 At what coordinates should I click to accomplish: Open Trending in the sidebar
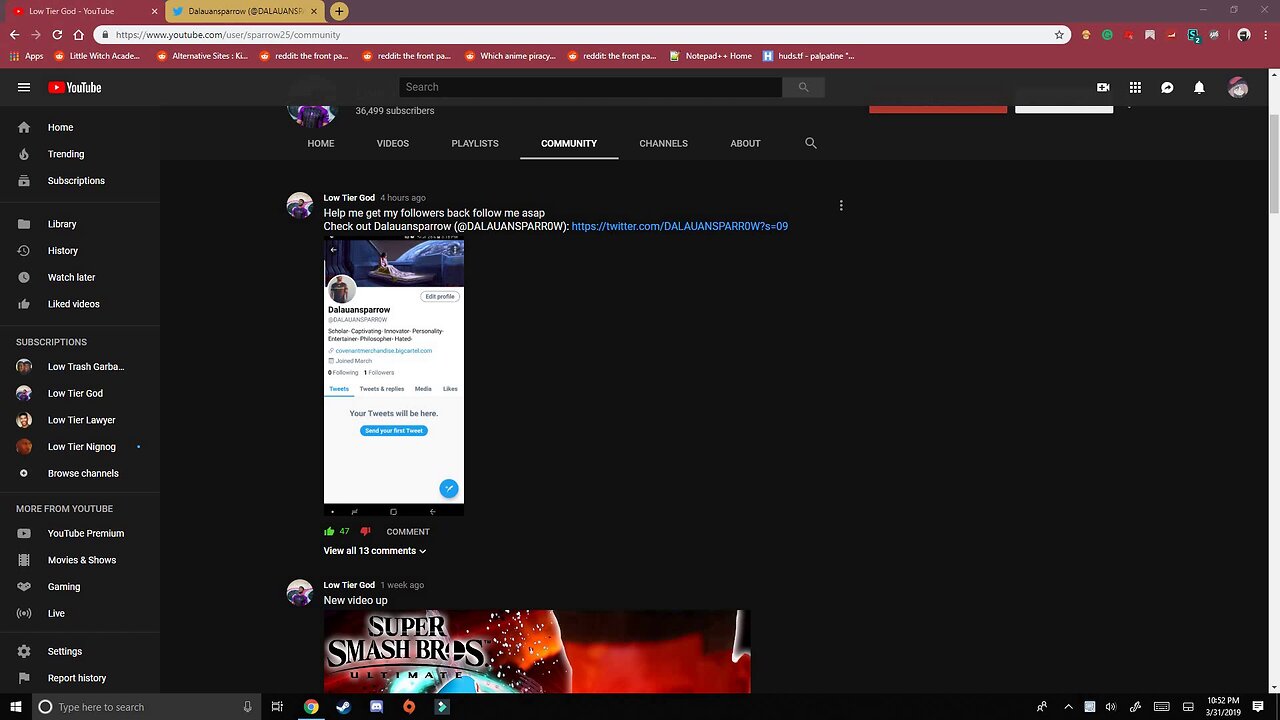pos(80,154)
